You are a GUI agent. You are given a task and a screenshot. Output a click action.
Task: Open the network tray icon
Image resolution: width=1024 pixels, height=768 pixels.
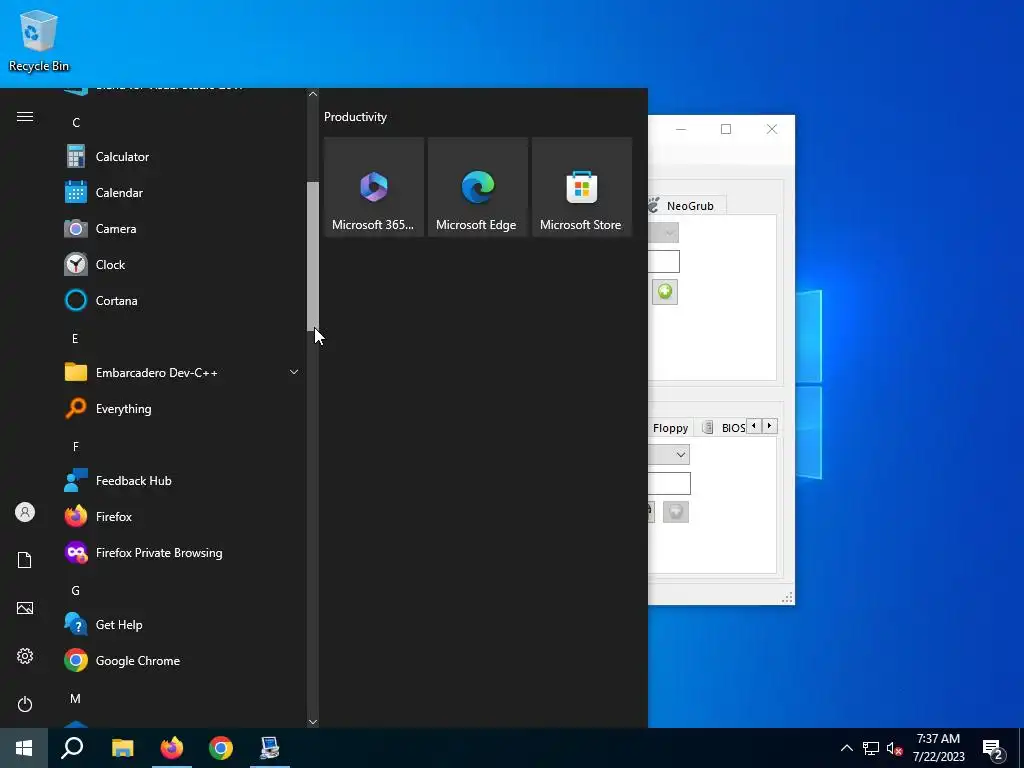tap(871, 748)
